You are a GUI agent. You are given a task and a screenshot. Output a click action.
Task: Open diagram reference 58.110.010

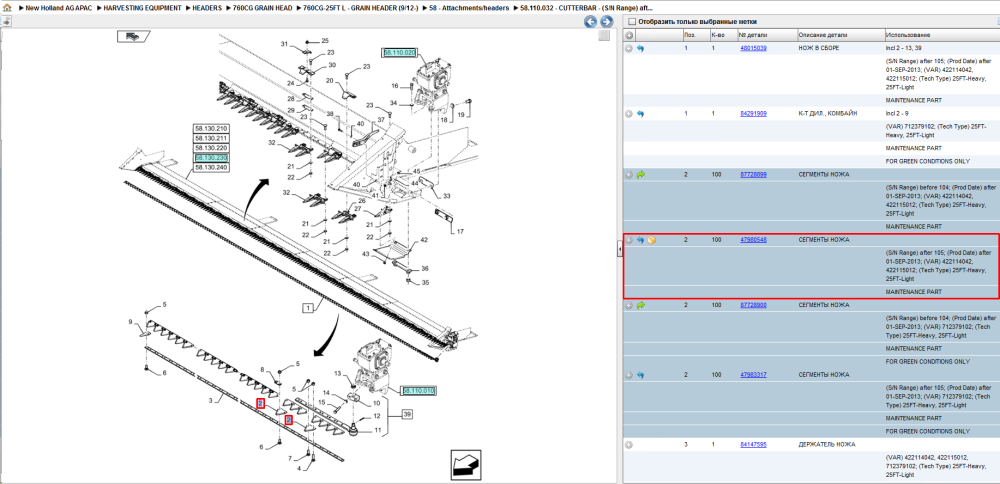[x=418, y=390]
